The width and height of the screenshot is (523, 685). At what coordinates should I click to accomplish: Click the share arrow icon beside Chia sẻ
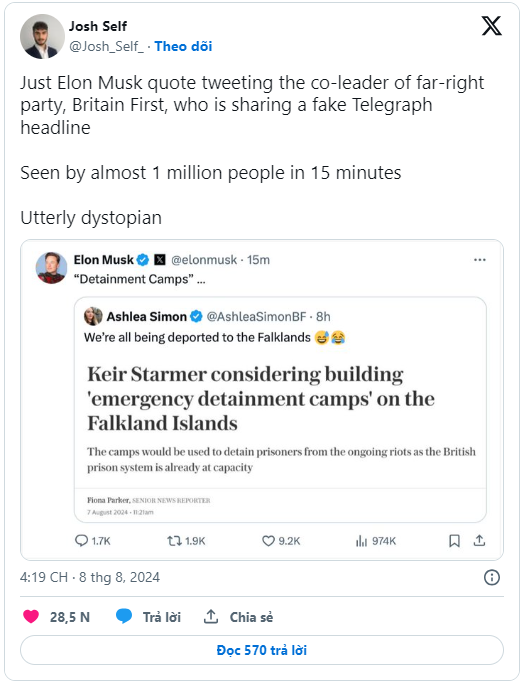[x=211, y=616]
